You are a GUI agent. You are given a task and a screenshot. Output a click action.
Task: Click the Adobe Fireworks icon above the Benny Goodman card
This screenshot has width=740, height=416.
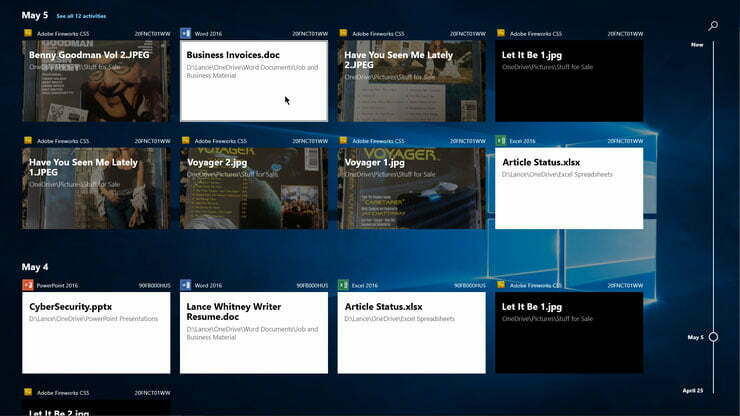[28, 33]
